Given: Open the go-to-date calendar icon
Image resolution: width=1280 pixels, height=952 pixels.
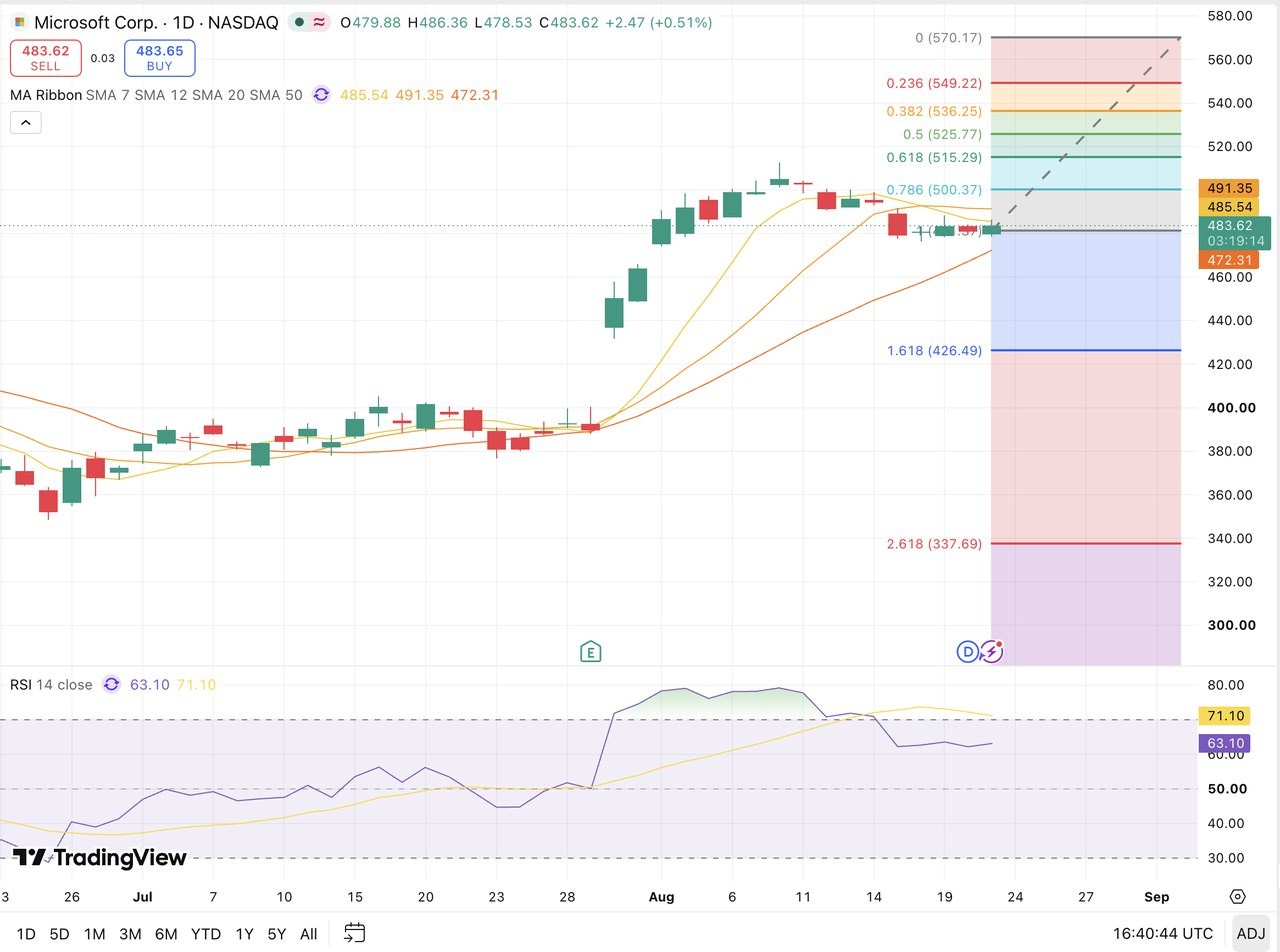Looking at the screenshot, I should (x=353, y=933).
